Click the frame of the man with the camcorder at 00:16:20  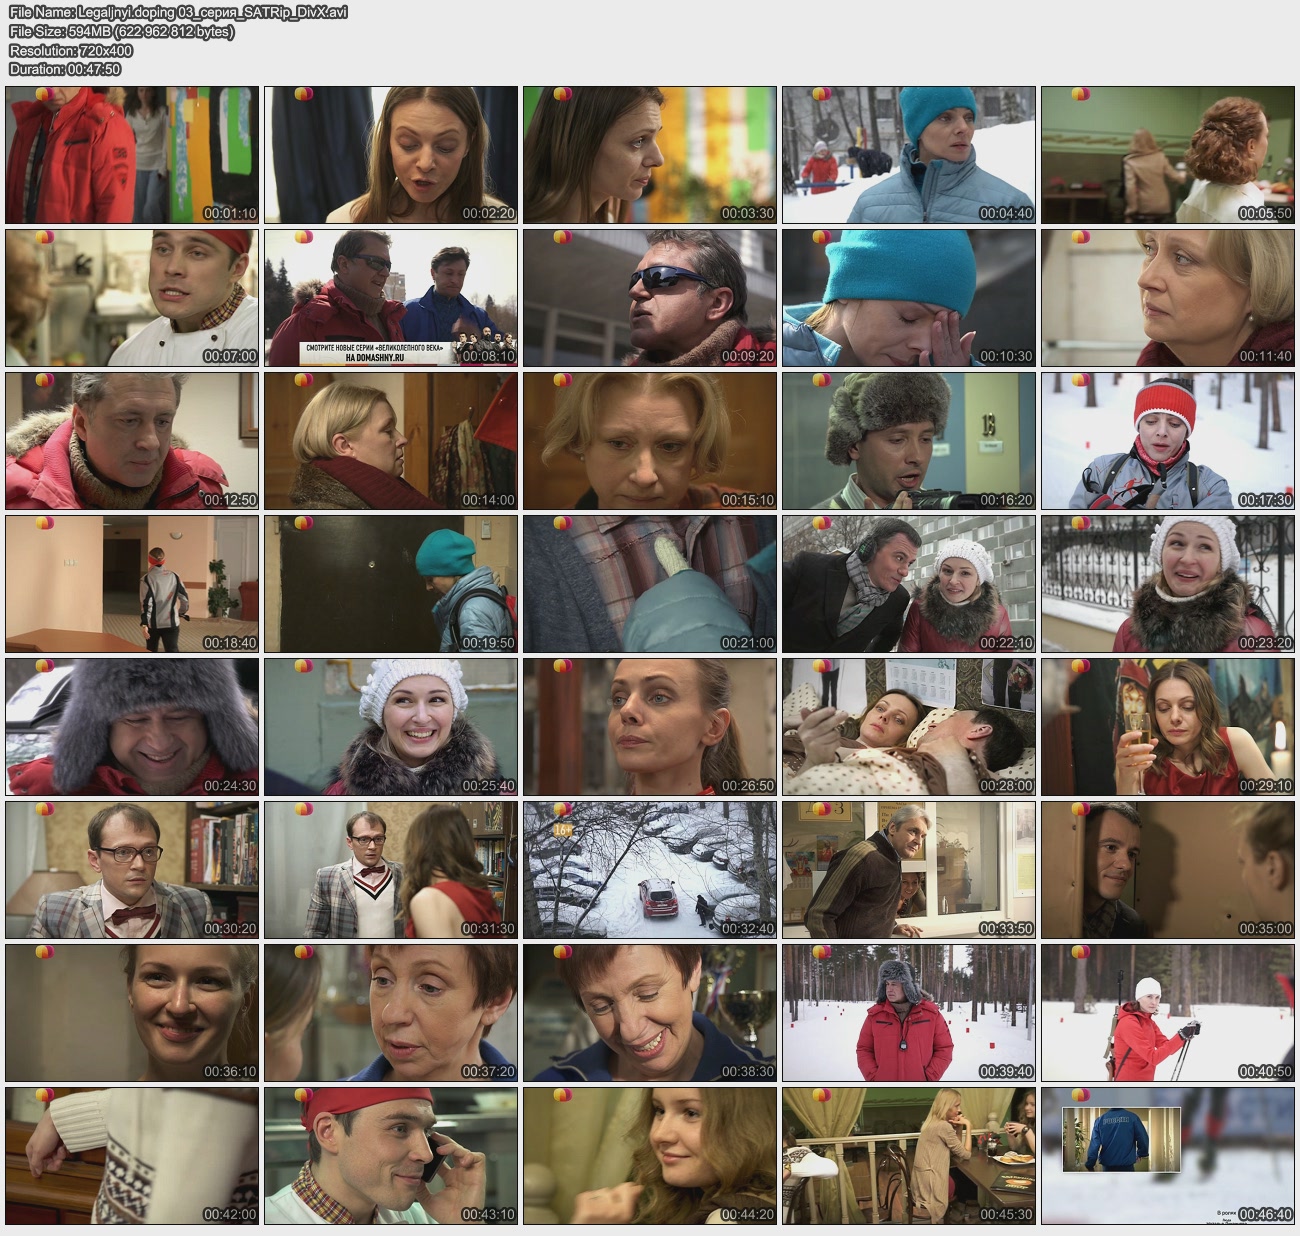[x=908, y=440]
